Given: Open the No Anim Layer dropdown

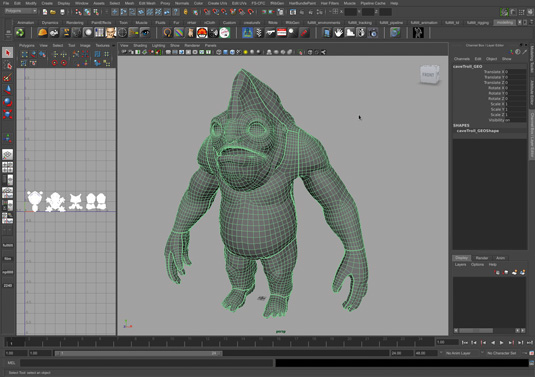Looking at the screenshot, I should pyautogui.click(x=458, y=353).
